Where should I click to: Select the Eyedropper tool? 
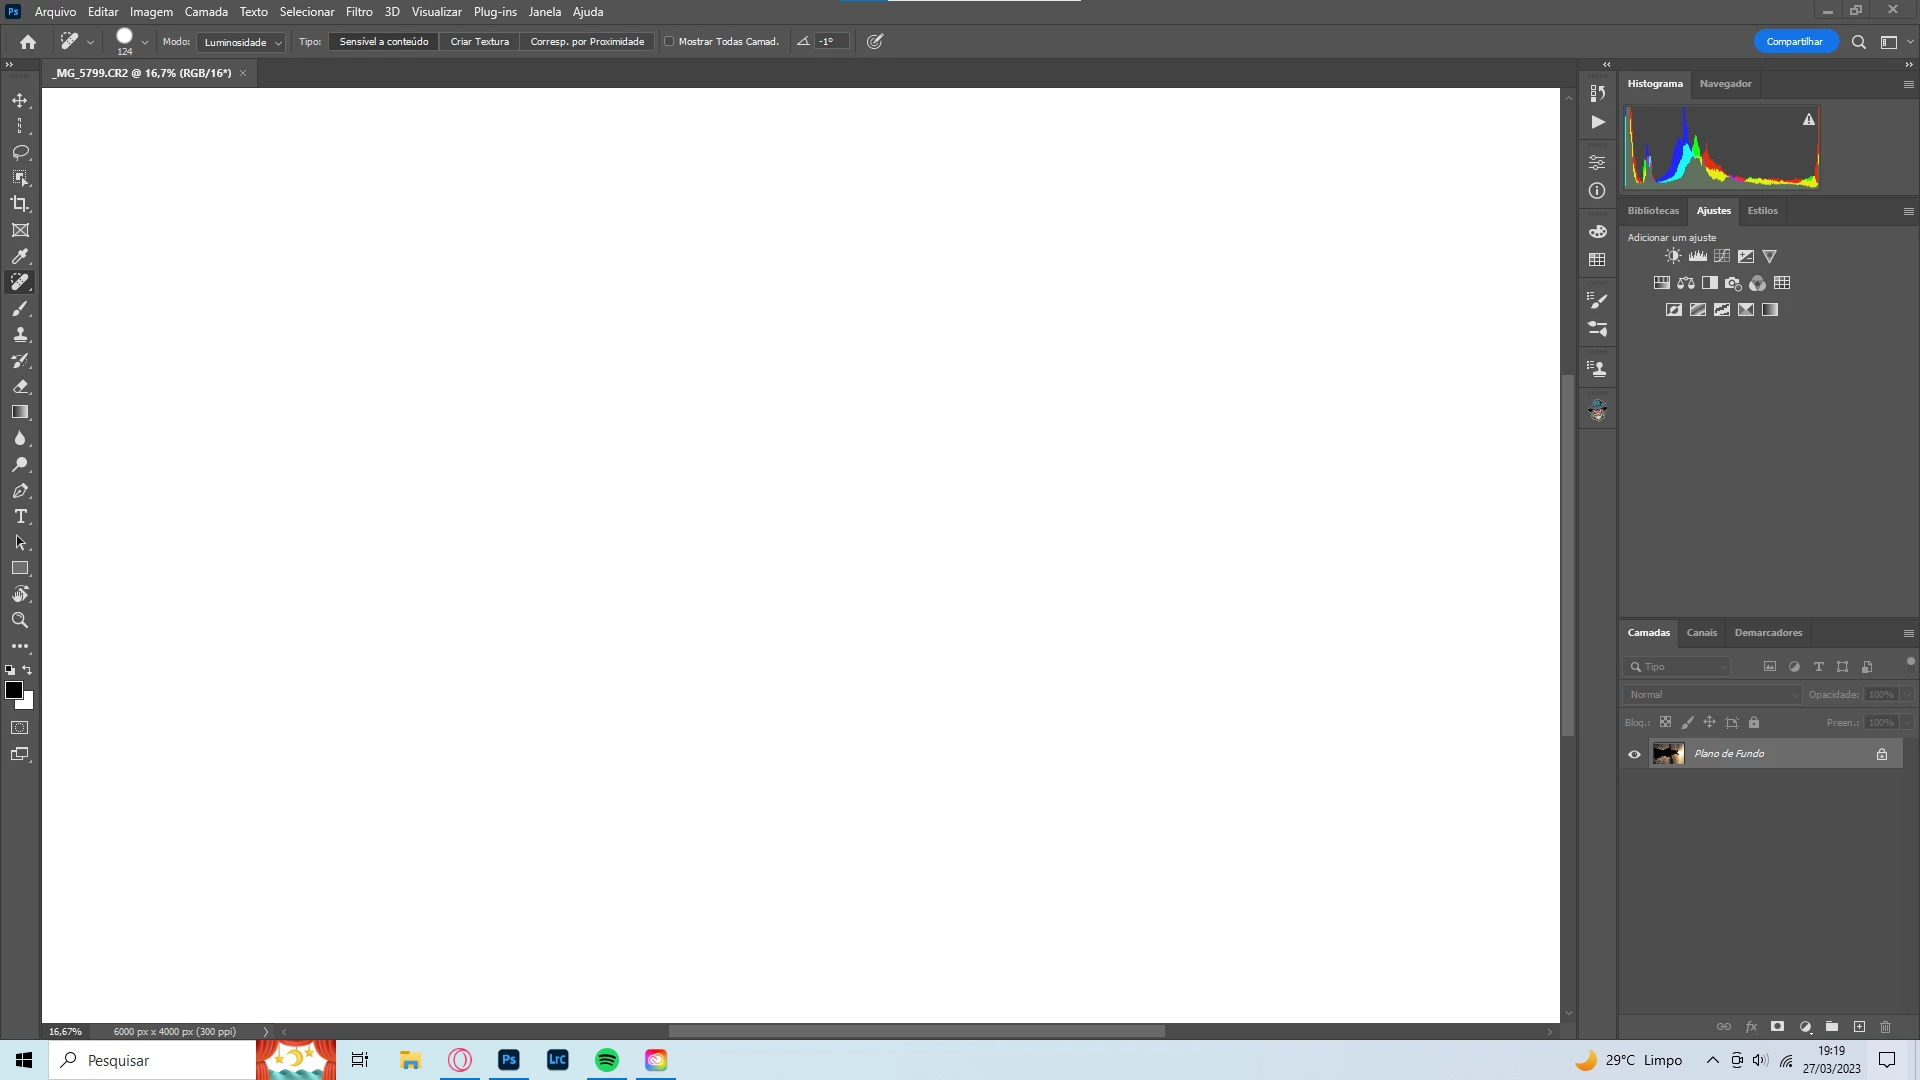click(x=20, y=256)
